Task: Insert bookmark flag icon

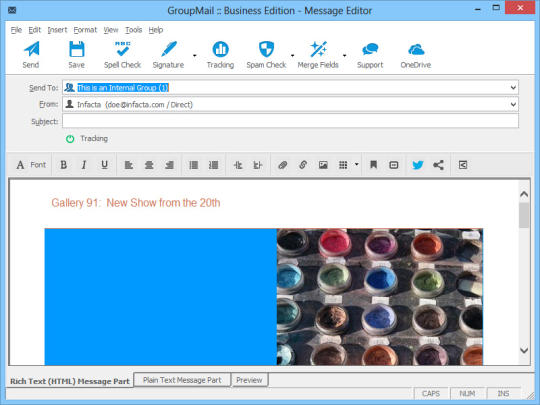Action: point(373,165)
